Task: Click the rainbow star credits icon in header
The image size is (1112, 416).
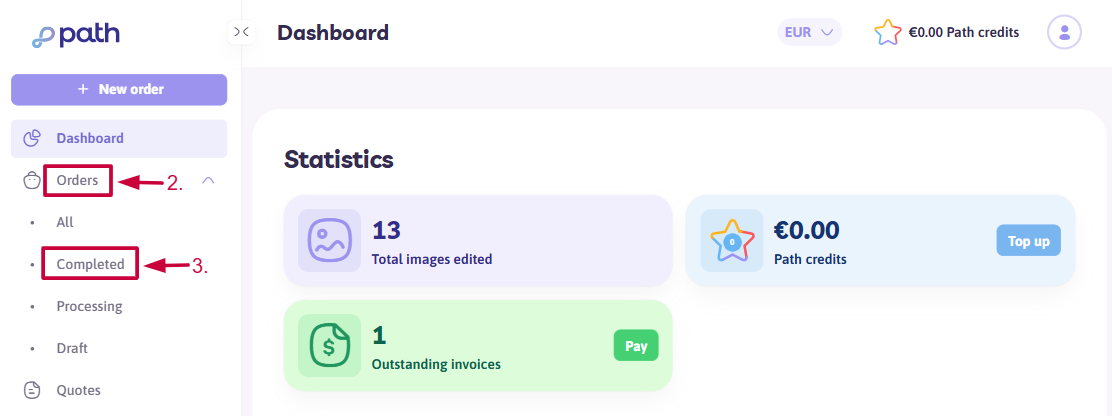Action: (888, 33)
